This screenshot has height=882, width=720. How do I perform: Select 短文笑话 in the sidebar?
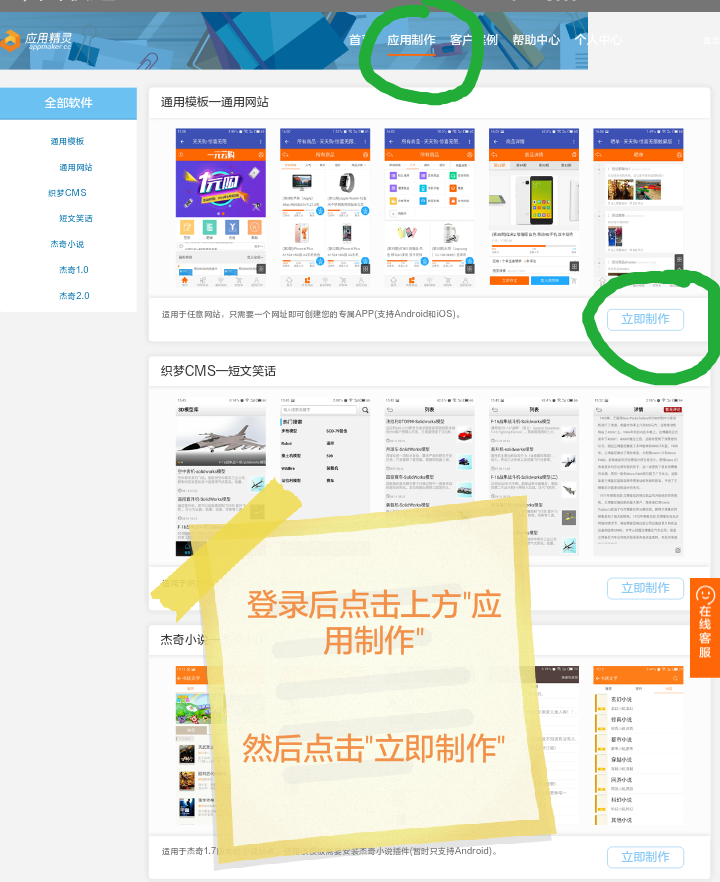pos(75,218)
